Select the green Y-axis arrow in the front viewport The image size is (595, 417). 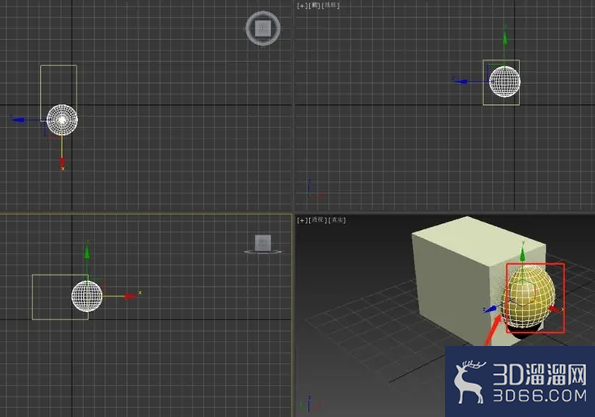[505, 38]
